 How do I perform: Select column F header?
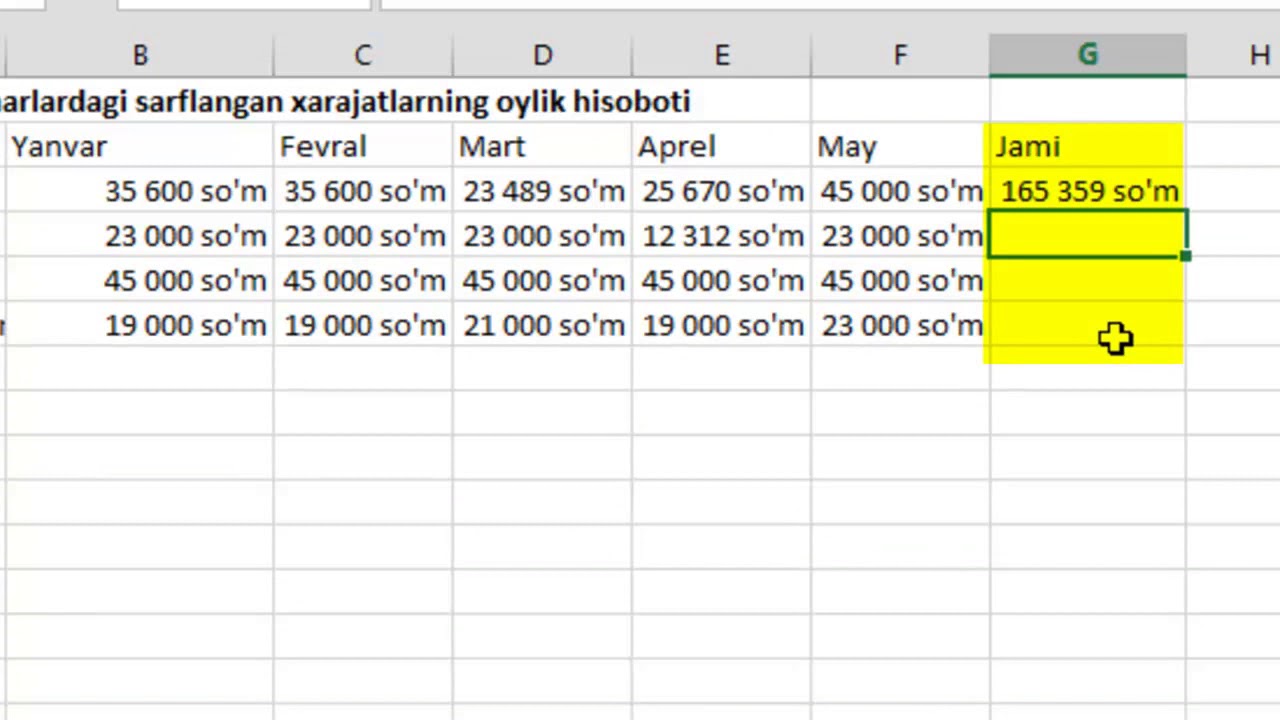[x=900, y=56]
